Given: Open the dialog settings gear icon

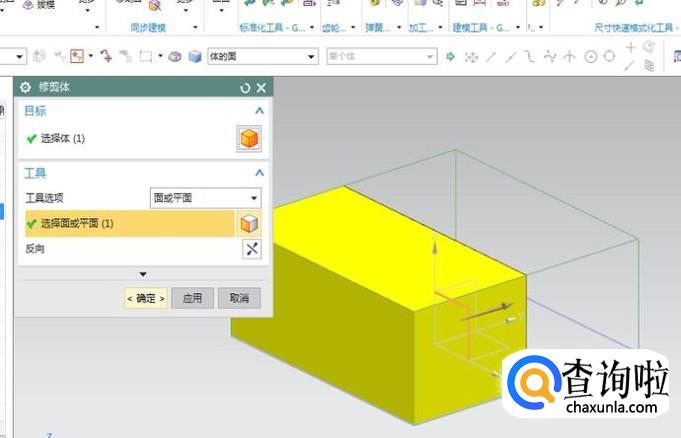Looking at the screenshot, I should click(x=26, y=89).
